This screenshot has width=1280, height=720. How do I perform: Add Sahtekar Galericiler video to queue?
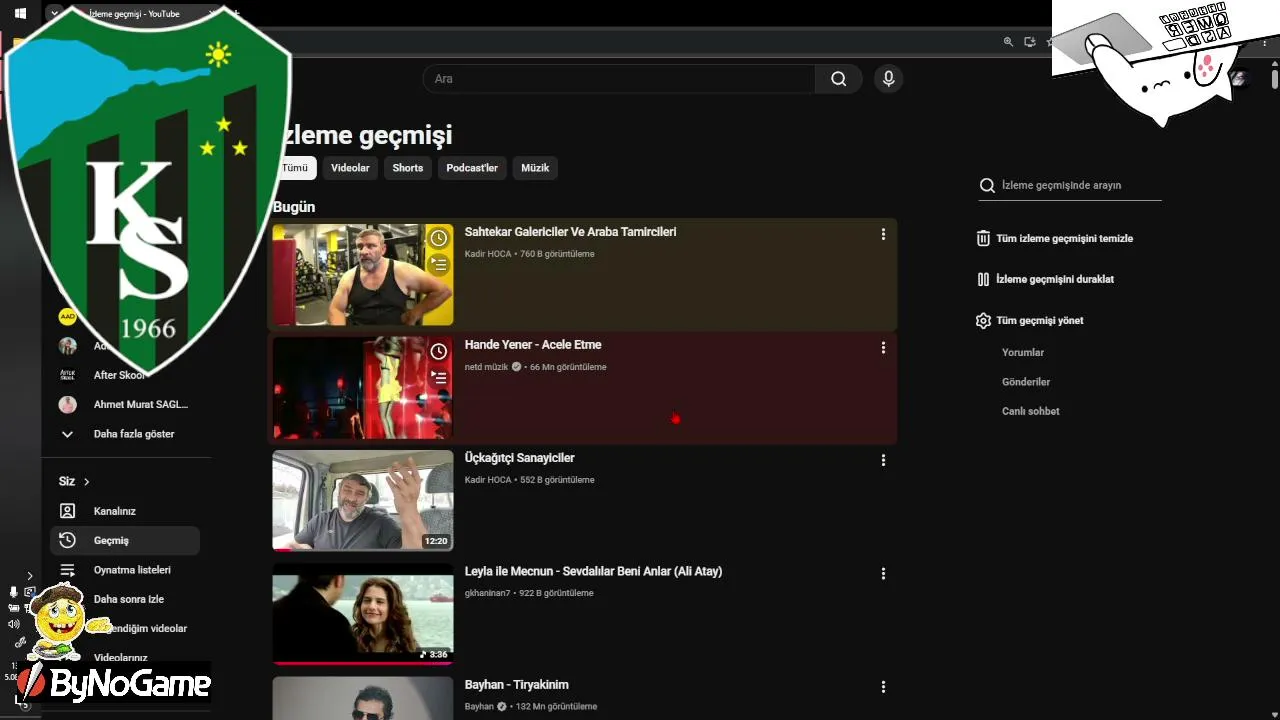pos(438,264)
